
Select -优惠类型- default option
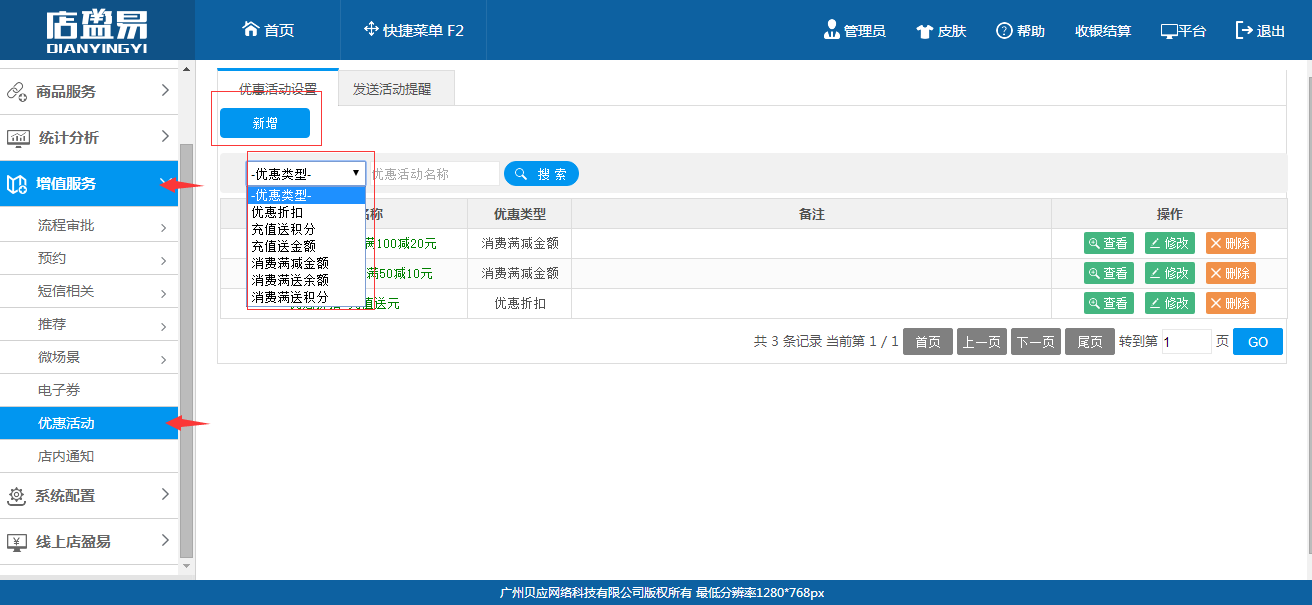[306, 195]
